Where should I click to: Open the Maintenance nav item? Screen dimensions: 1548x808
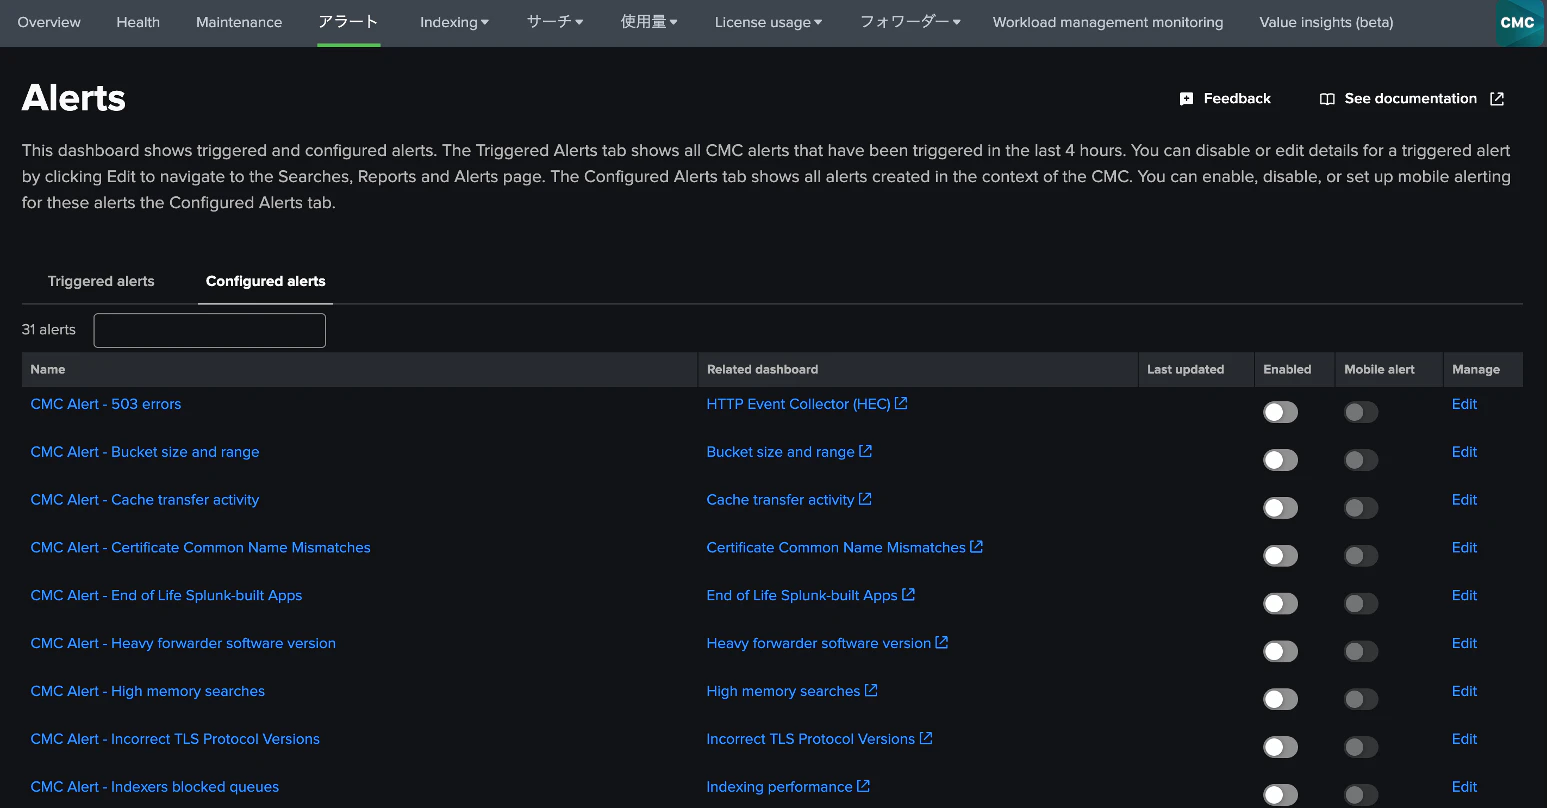pyautogui.click(x=239, y=22)
